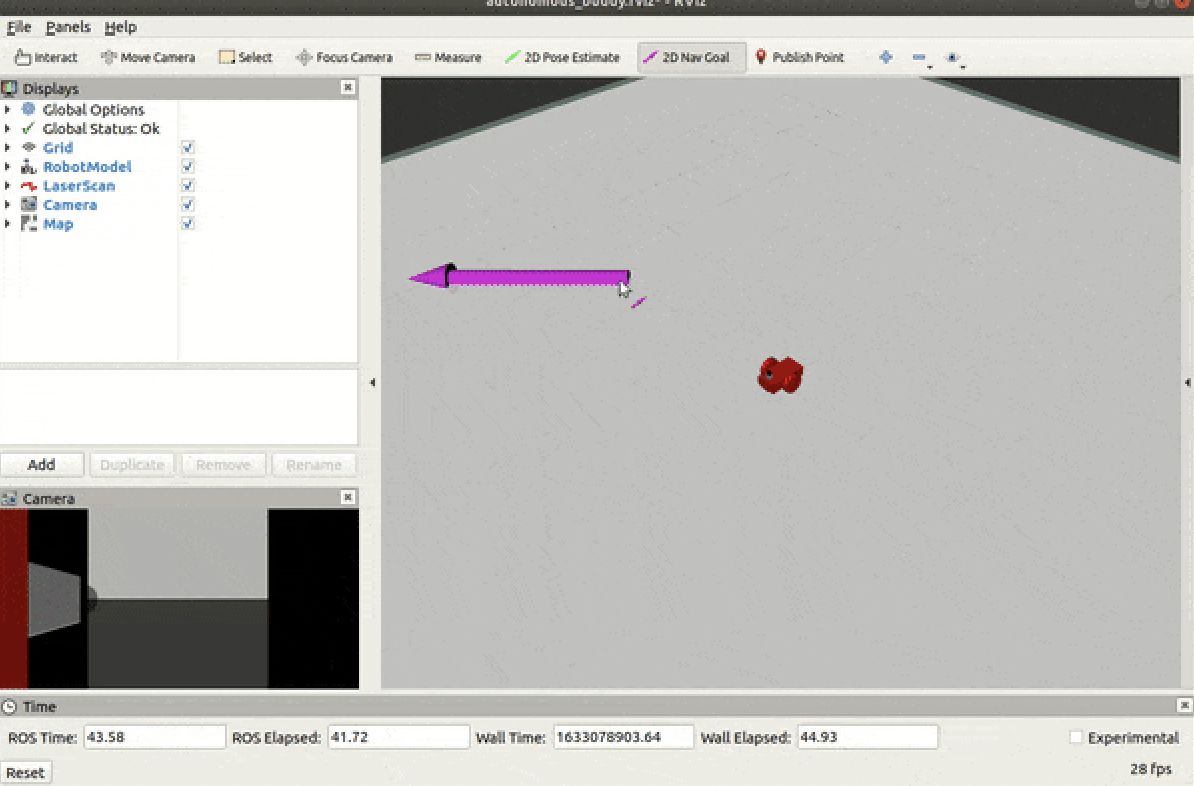The height and width of the screenshot is (786, 1194).
Task: Click the Remove button
Action: tap(223, 465)
